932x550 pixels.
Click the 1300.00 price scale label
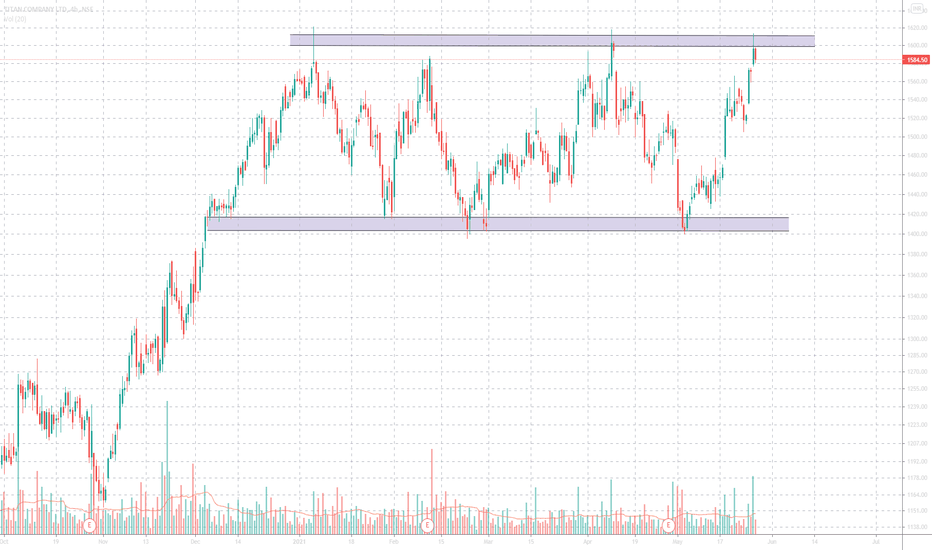point(918,340)
